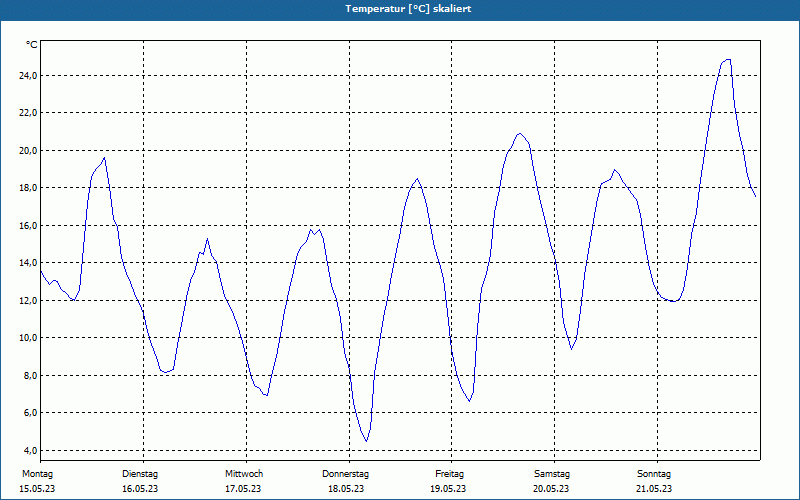Click the Freitag day label

point(449,474)
